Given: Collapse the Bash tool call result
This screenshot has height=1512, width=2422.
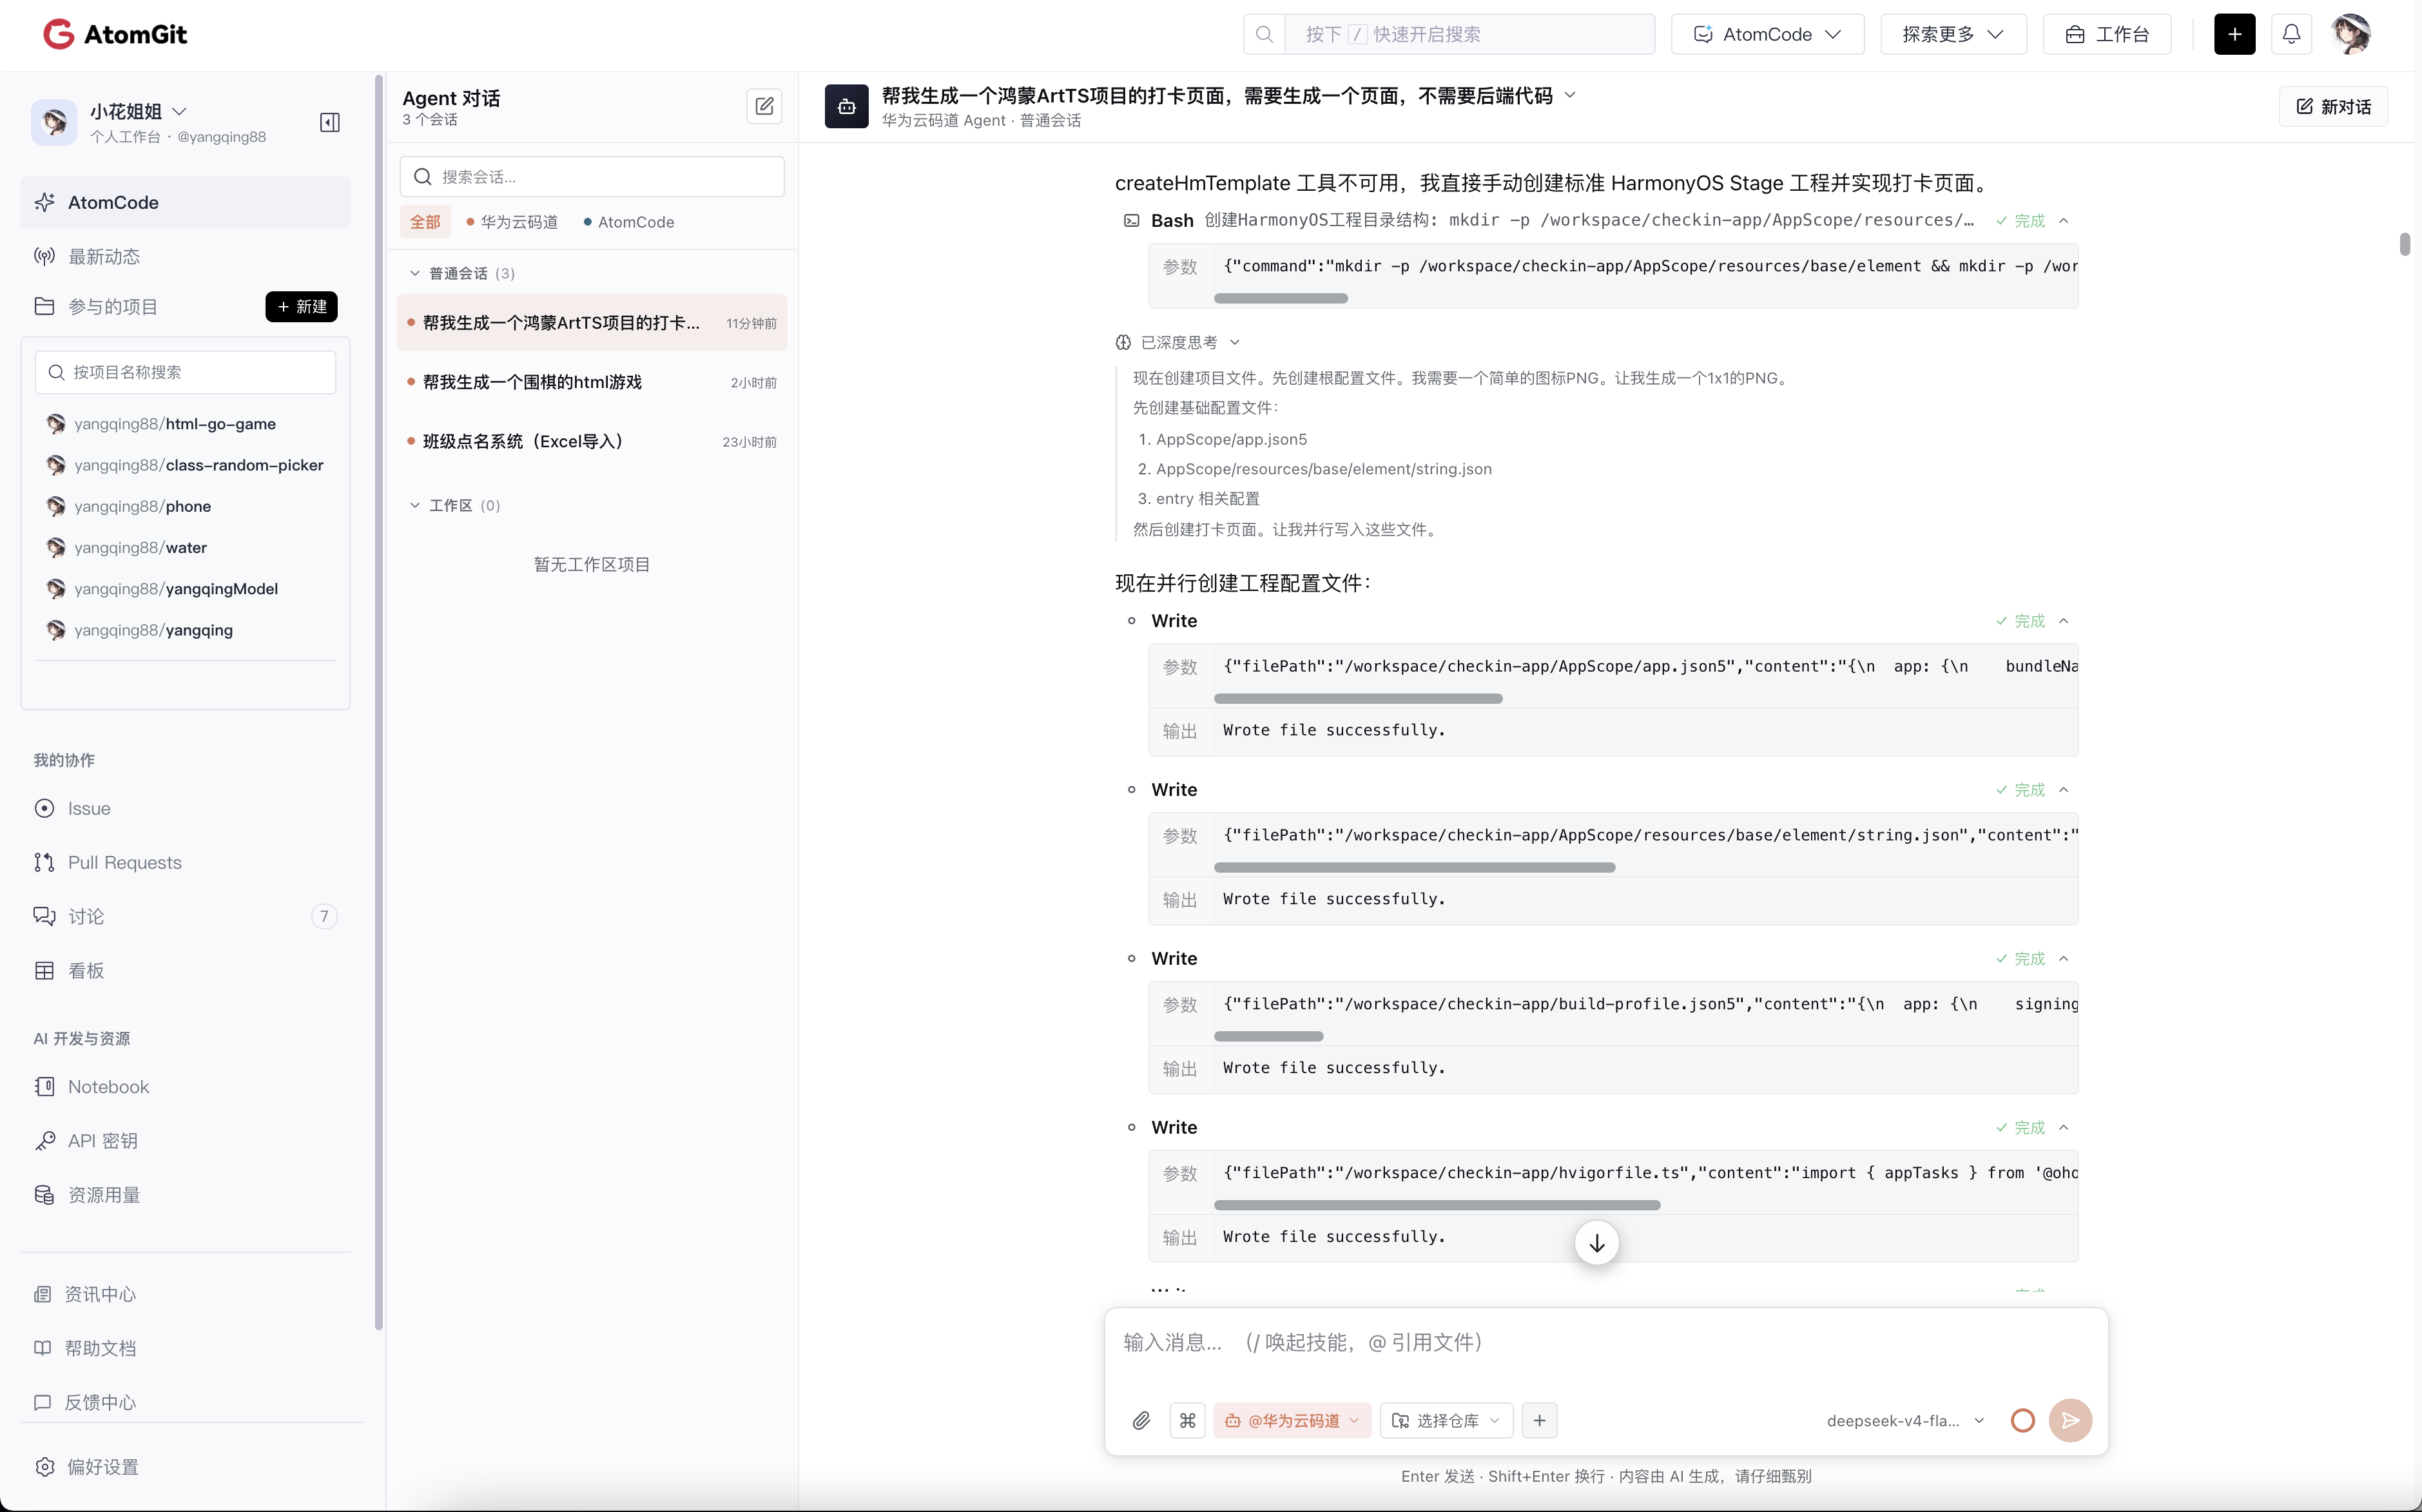Looking at the screenshot, I should pos(2063,220).
